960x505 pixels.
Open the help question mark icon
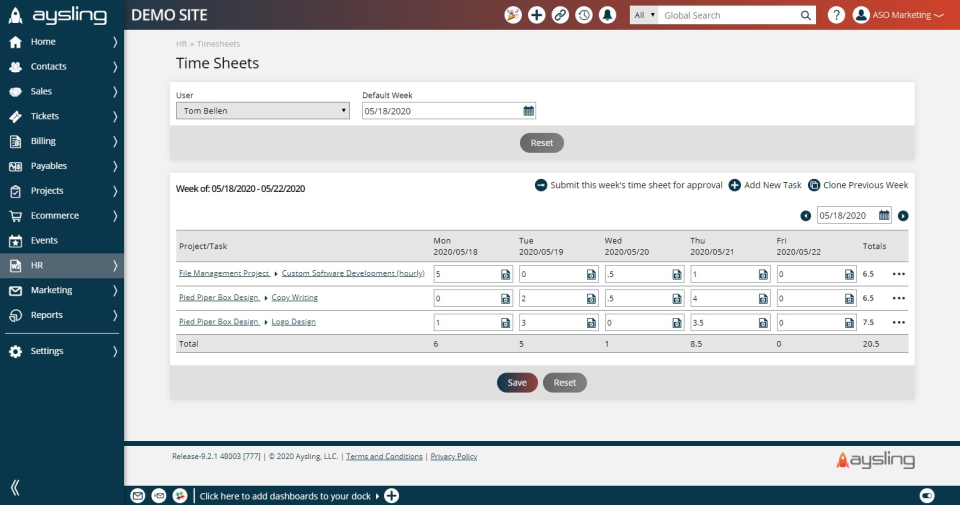(836, 15)
